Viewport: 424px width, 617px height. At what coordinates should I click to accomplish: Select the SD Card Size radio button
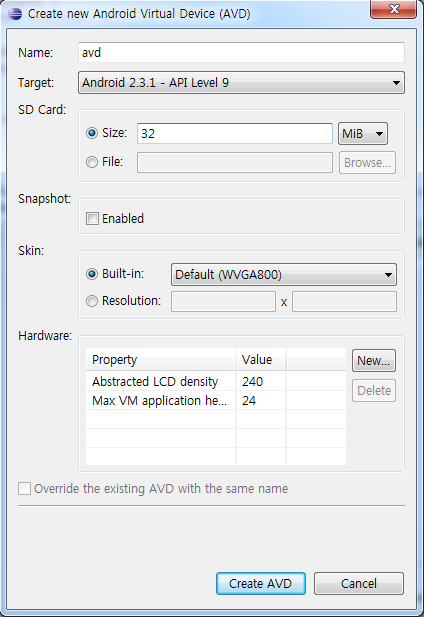[92, 133]
